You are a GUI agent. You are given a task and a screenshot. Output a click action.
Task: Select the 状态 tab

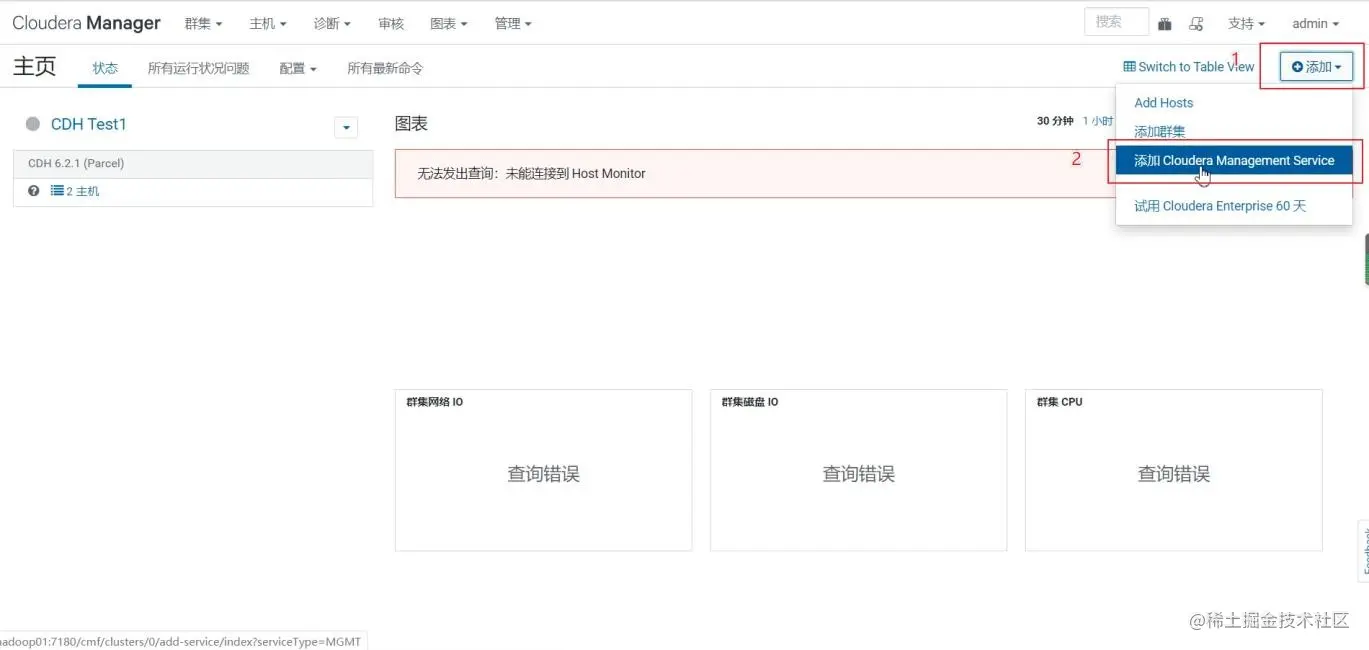click(105, 68)
